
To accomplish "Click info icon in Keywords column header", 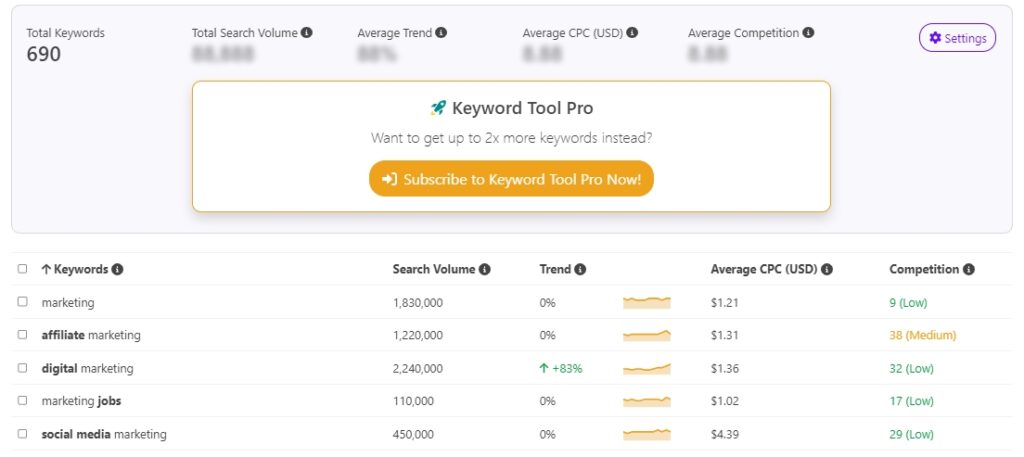I will (117, 269).
